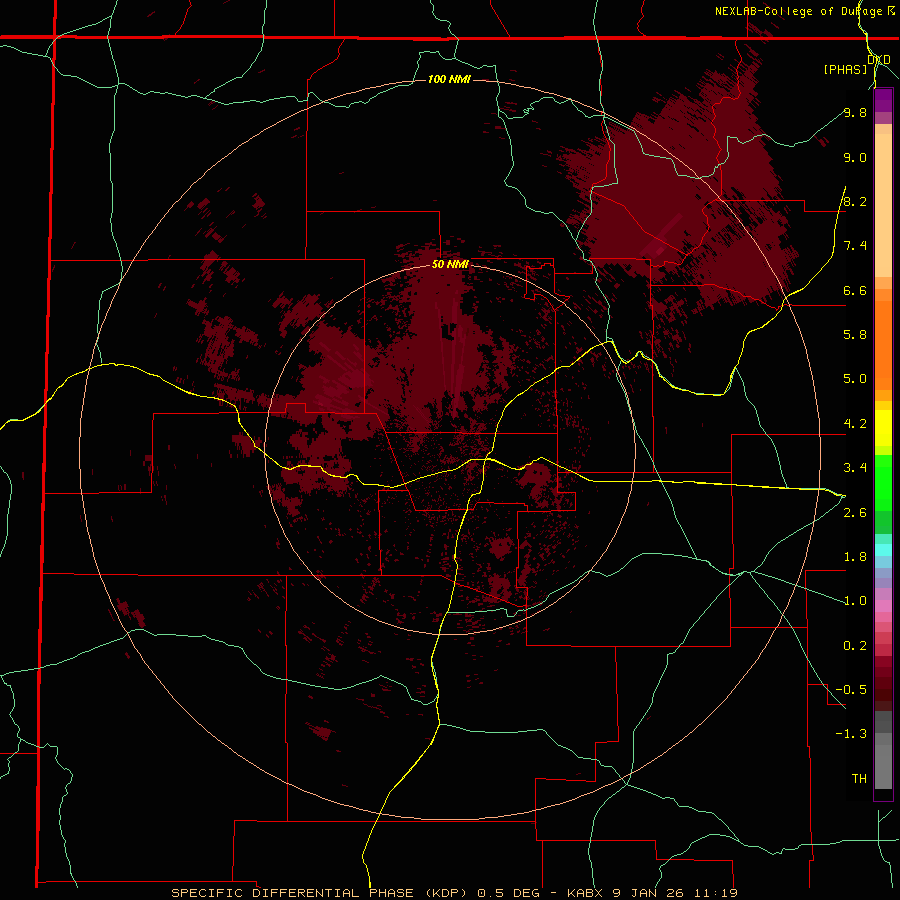Pick the cyan segment of the color bar
This screenshot has height=900, width=900.
point(883,549)
